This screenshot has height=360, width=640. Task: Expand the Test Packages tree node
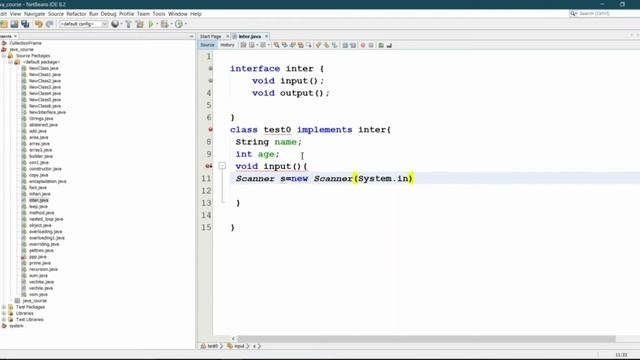4,307
